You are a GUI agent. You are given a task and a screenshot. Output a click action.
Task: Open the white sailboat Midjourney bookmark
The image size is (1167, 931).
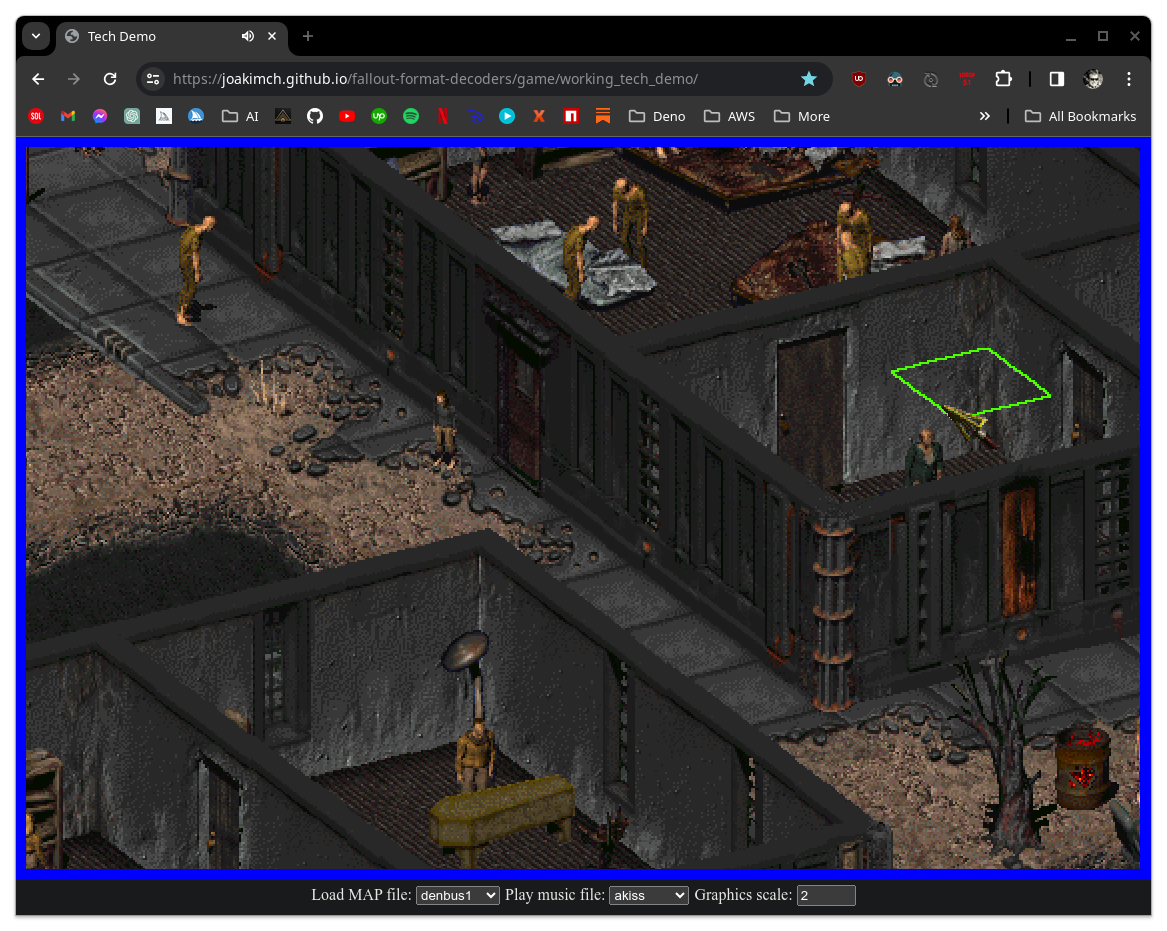pos(164,116)
